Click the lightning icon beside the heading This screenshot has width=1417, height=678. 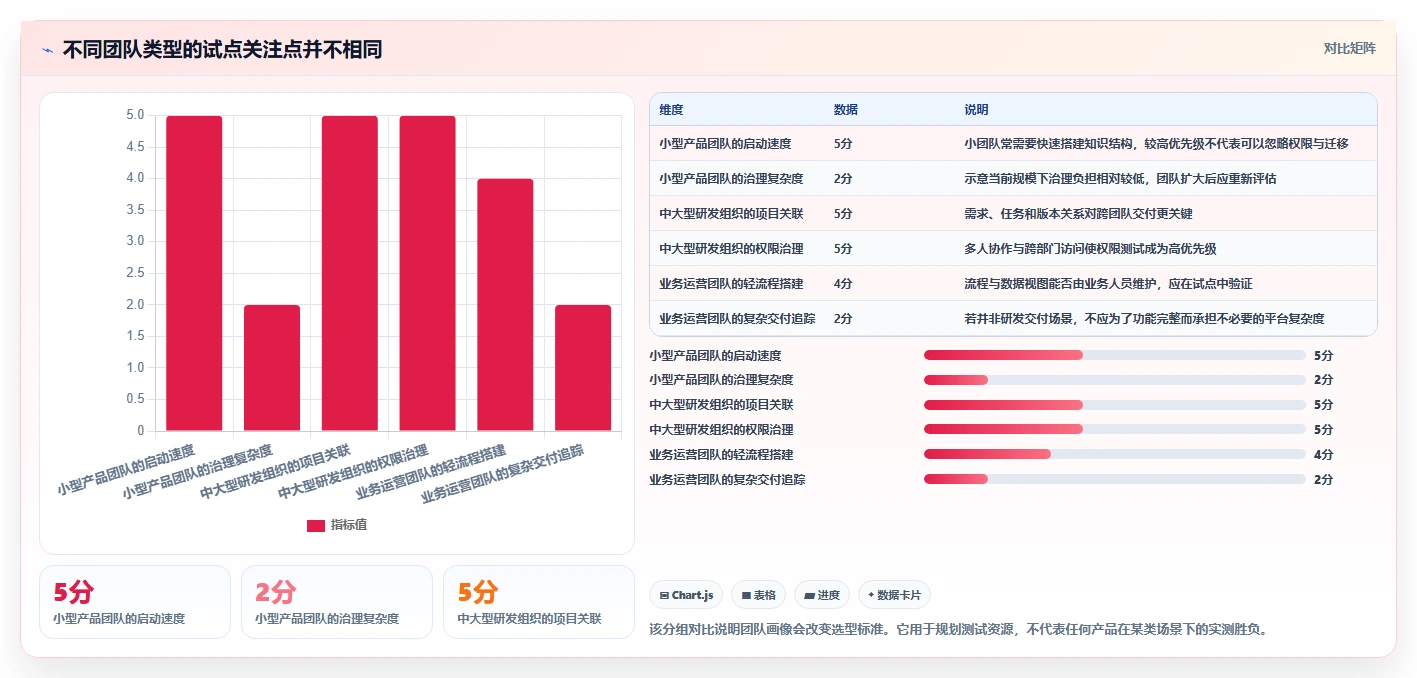pos(47,50)
